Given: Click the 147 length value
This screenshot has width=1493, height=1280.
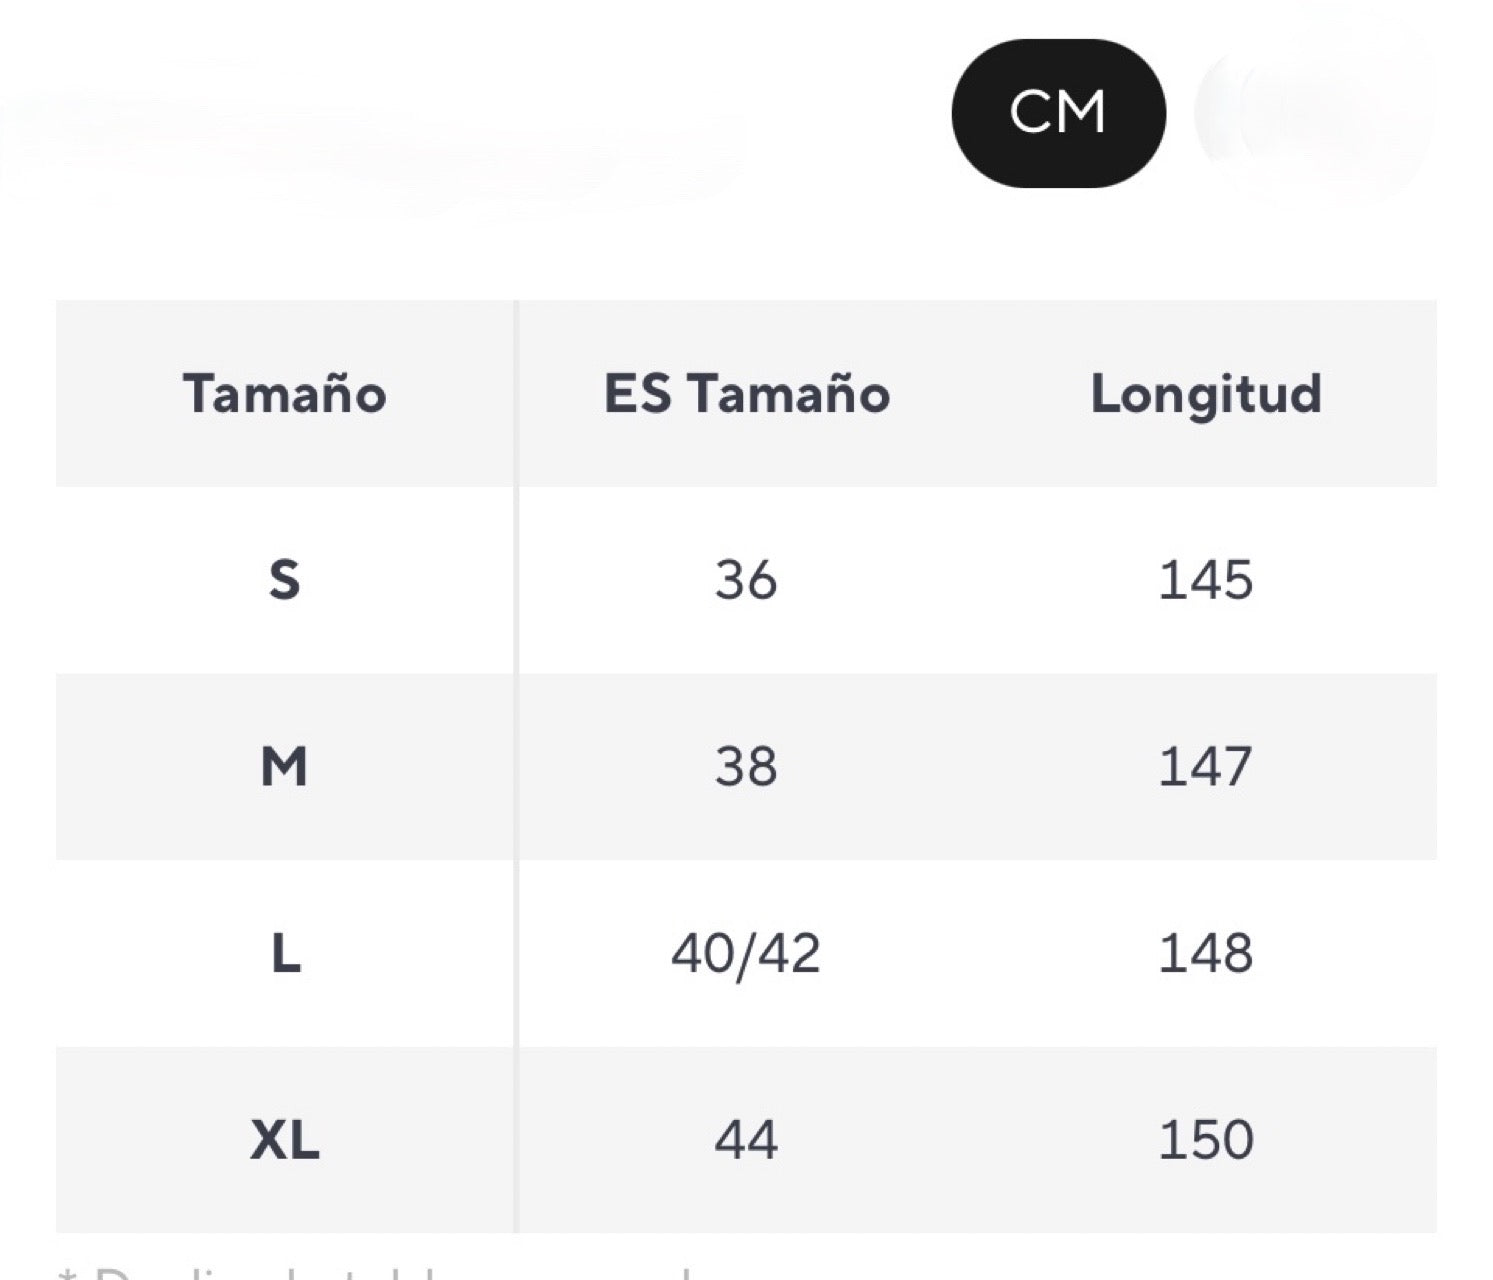Looking at the screenshot, I should tap(1205, 767).
